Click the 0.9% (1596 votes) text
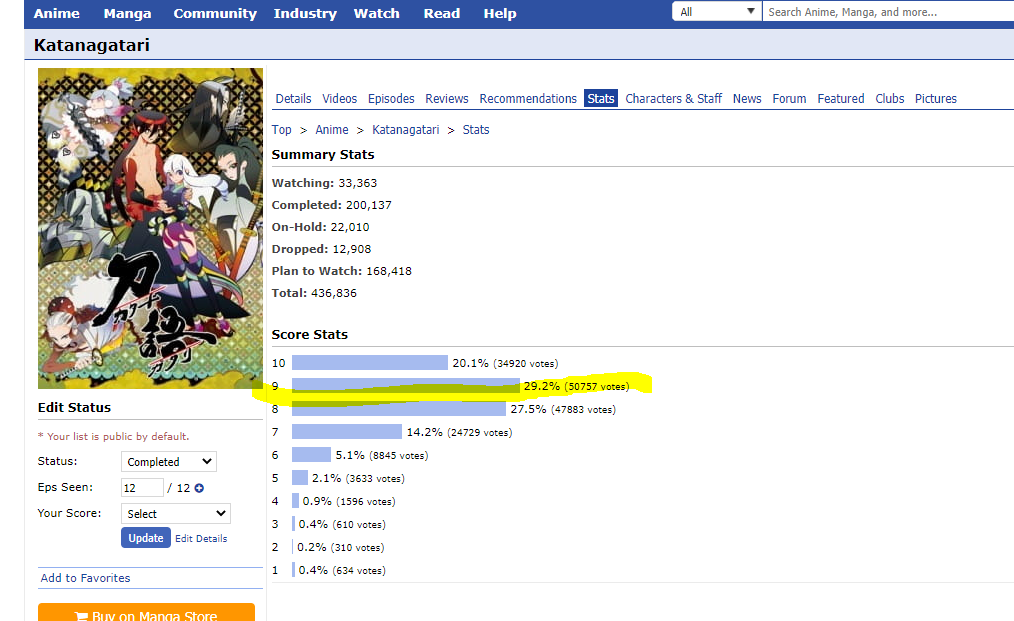 click(x=349, y=501)
